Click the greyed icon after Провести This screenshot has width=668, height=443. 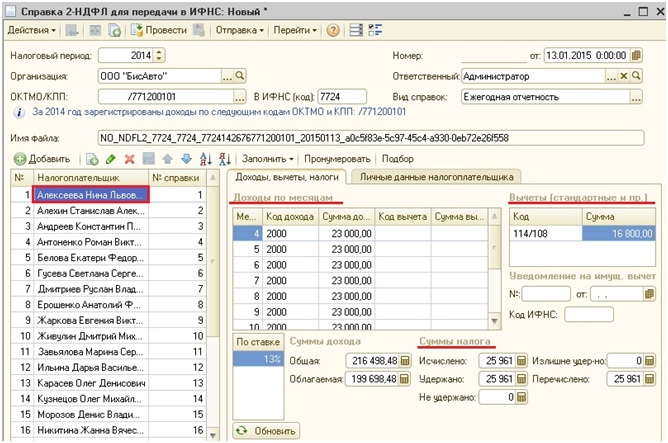point(199,30)
